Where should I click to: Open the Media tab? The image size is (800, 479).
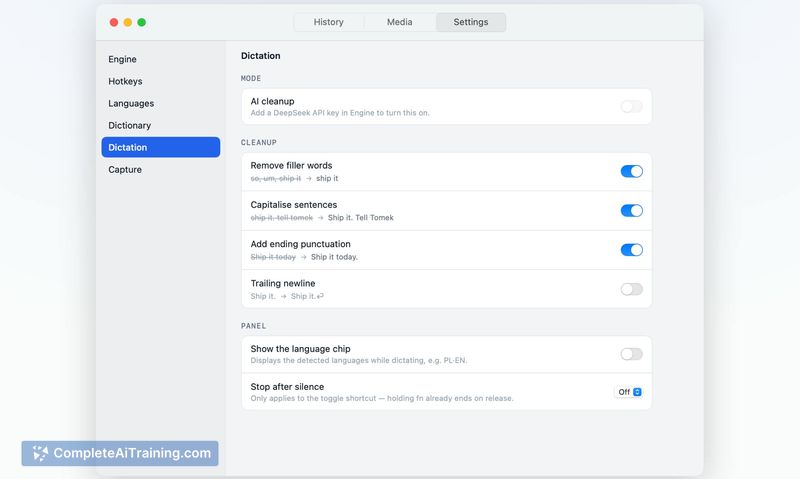pos(399,22)
